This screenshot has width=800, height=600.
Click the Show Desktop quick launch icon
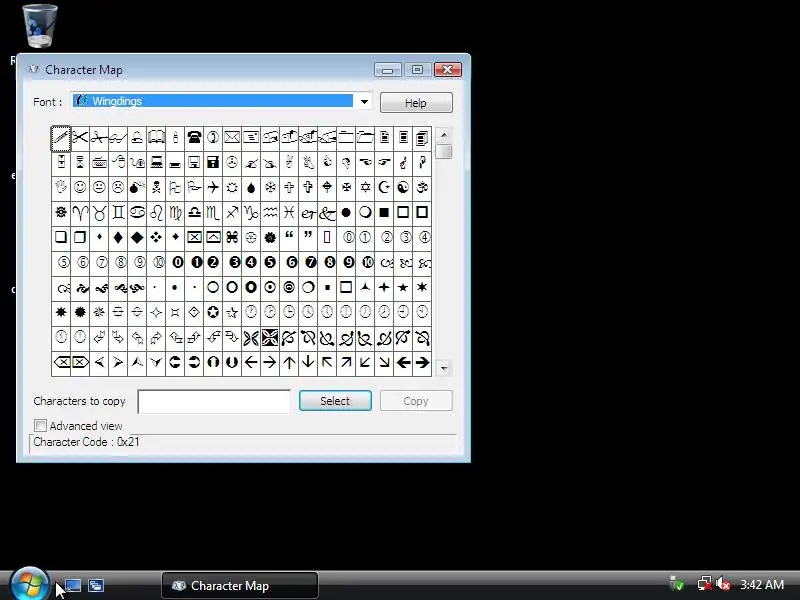pyautogui.click(x=73, y=585)
